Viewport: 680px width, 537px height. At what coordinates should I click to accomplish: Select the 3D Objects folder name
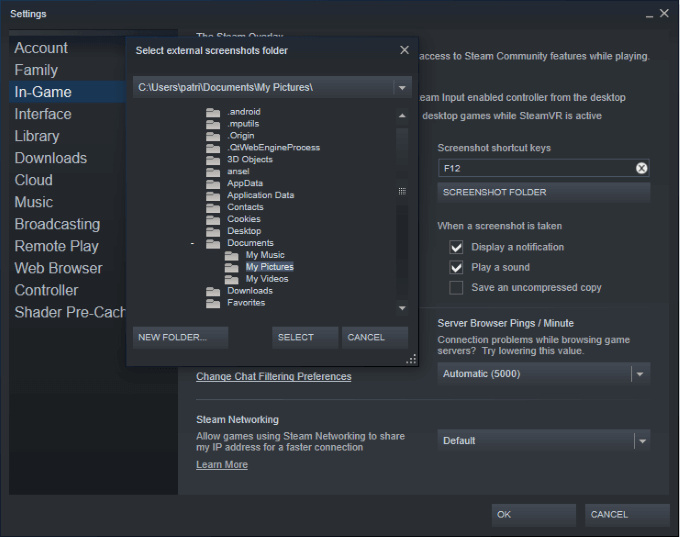click(250, 160)
